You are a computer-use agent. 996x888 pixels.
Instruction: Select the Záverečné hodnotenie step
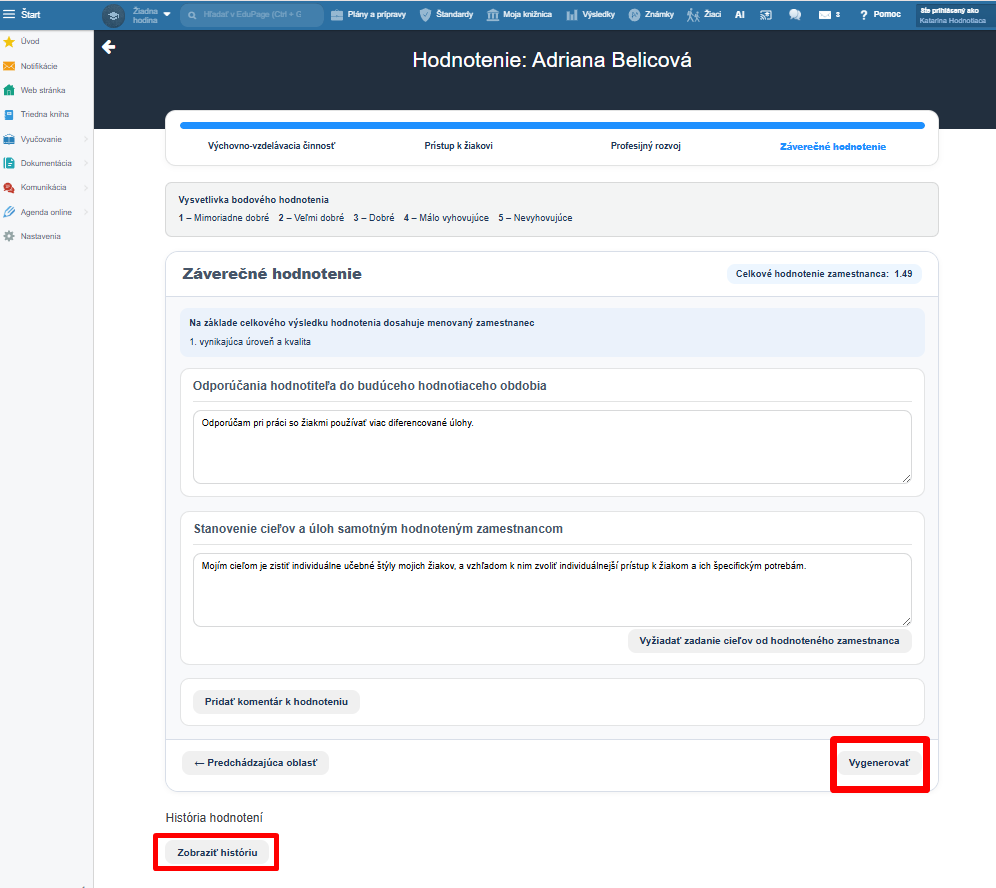(x=833, y=147)
